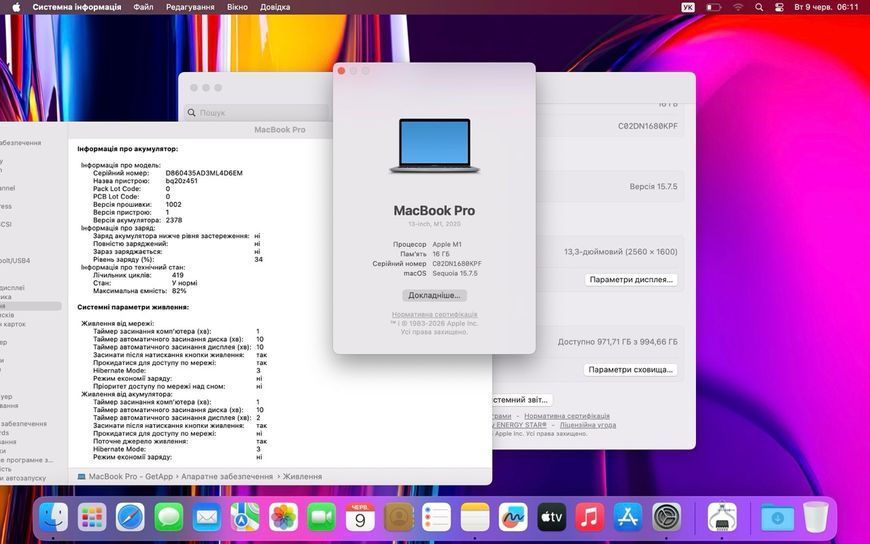Image resolution: width=870 pixels, height=544 pixels.
Task: Click the УК input source indicator
Action: [688, 7]
